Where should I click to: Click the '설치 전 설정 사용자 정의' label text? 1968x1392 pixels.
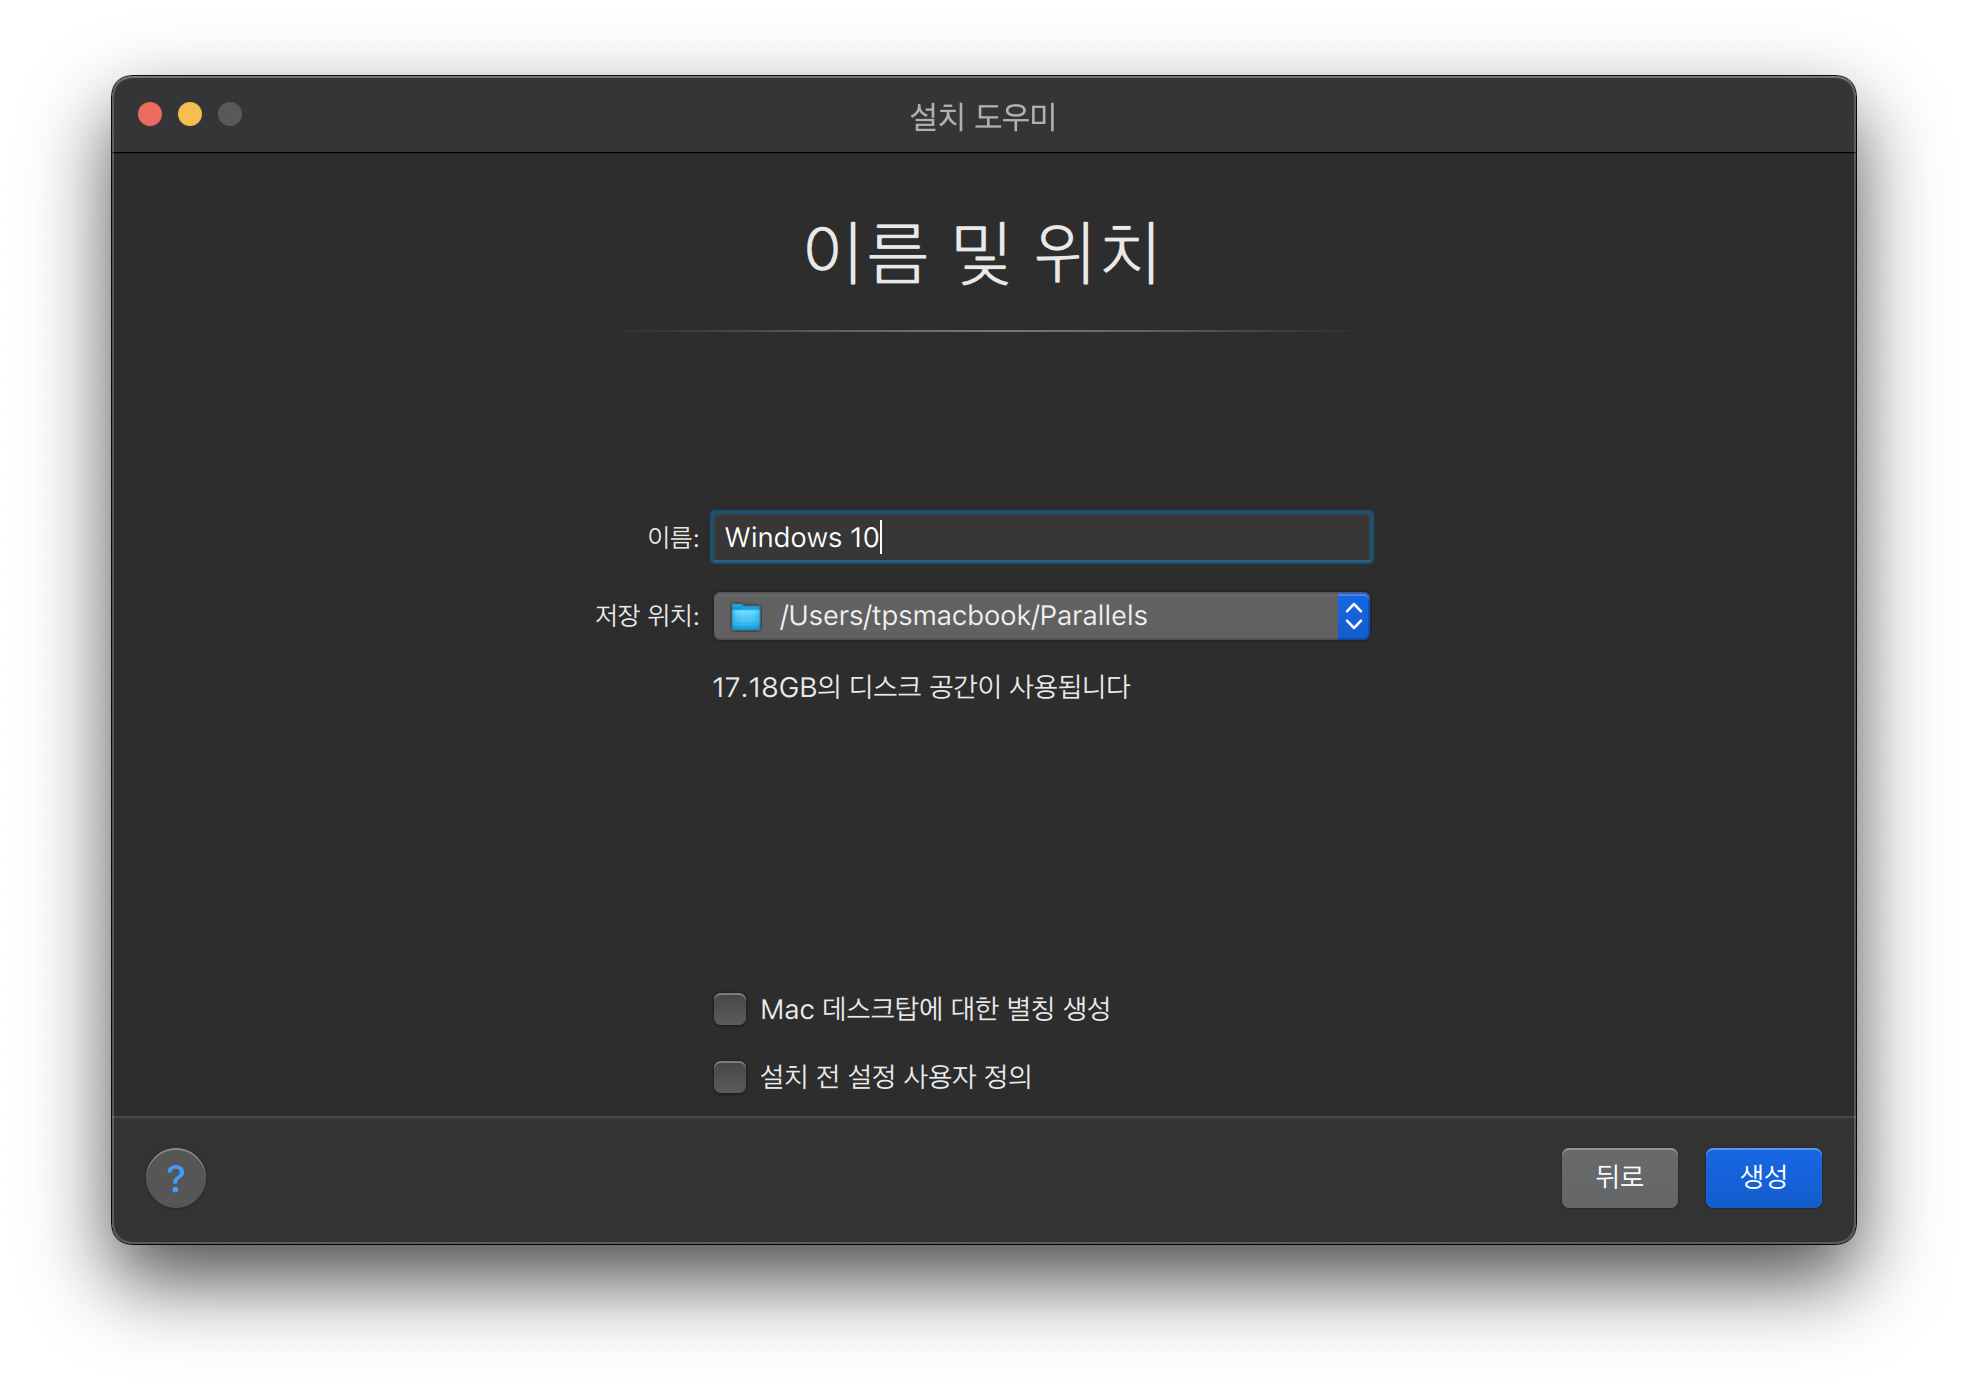point(895,1077)
